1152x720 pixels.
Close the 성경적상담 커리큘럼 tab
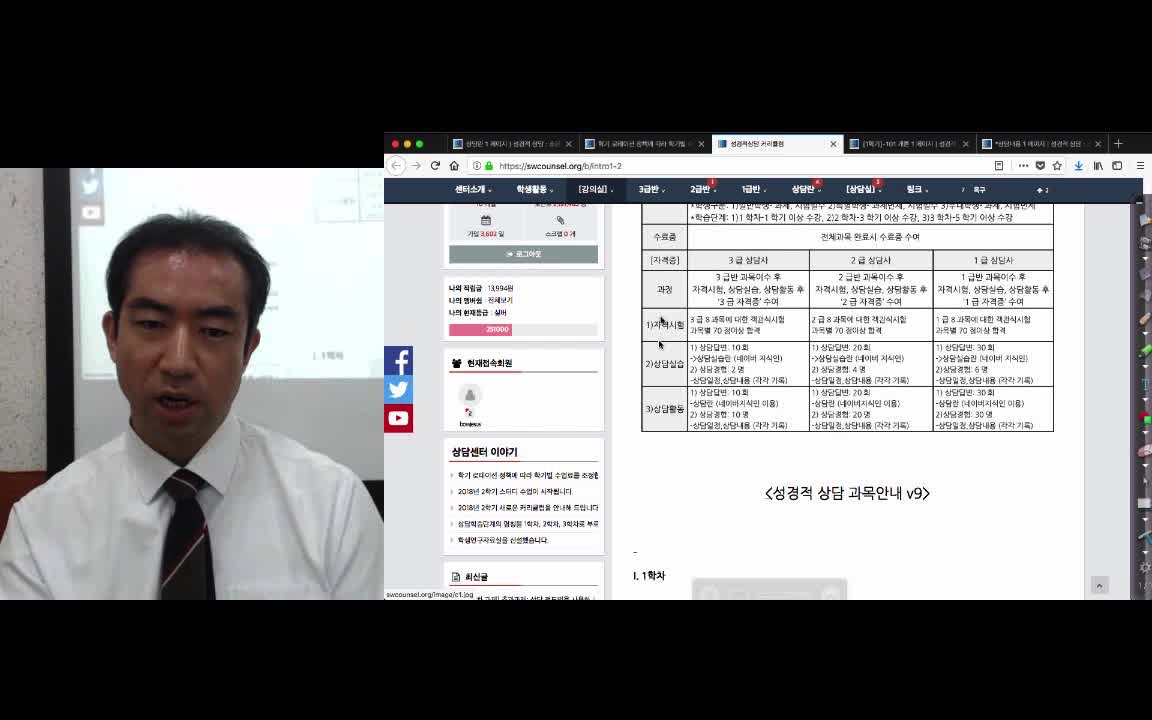[x=833, y=144]
